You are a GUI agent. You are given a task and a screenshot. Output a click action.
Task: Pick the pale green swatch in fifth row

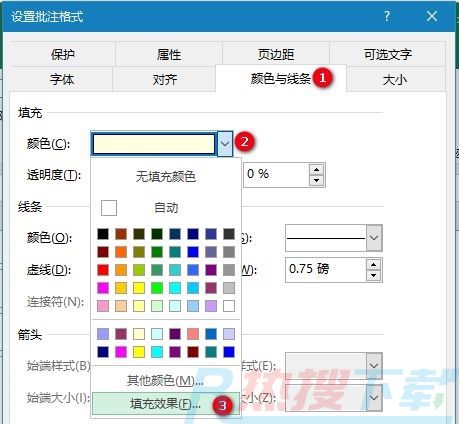[x=157, y=306]
